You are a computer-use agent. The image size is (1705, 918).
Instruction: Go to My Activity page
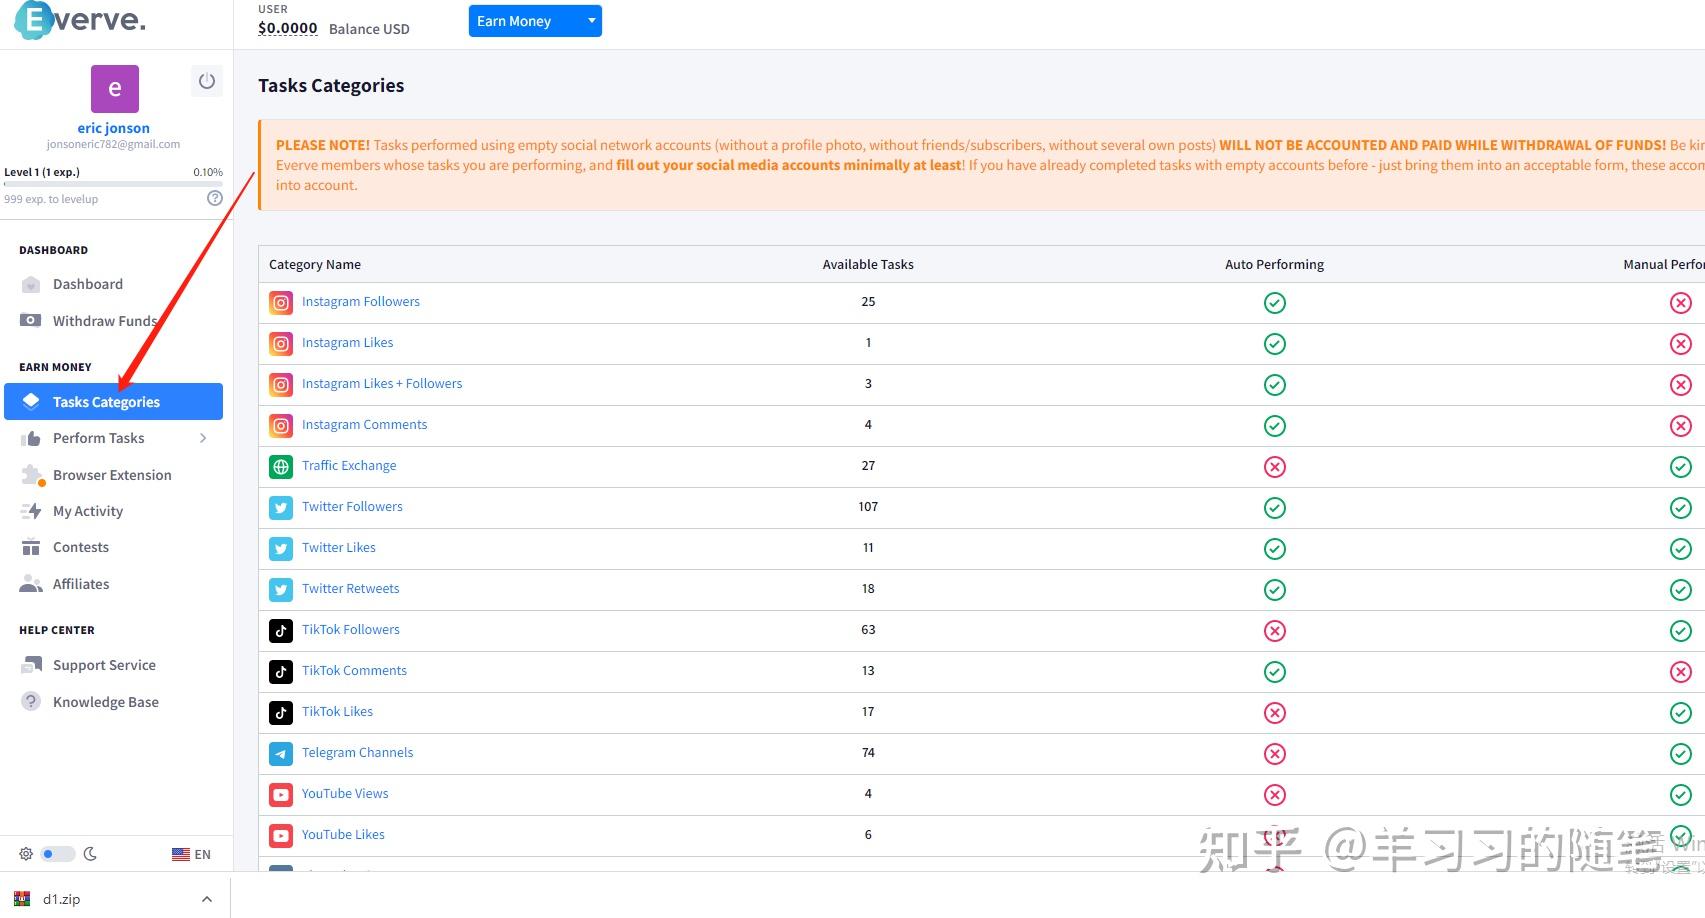coord(88,511)
